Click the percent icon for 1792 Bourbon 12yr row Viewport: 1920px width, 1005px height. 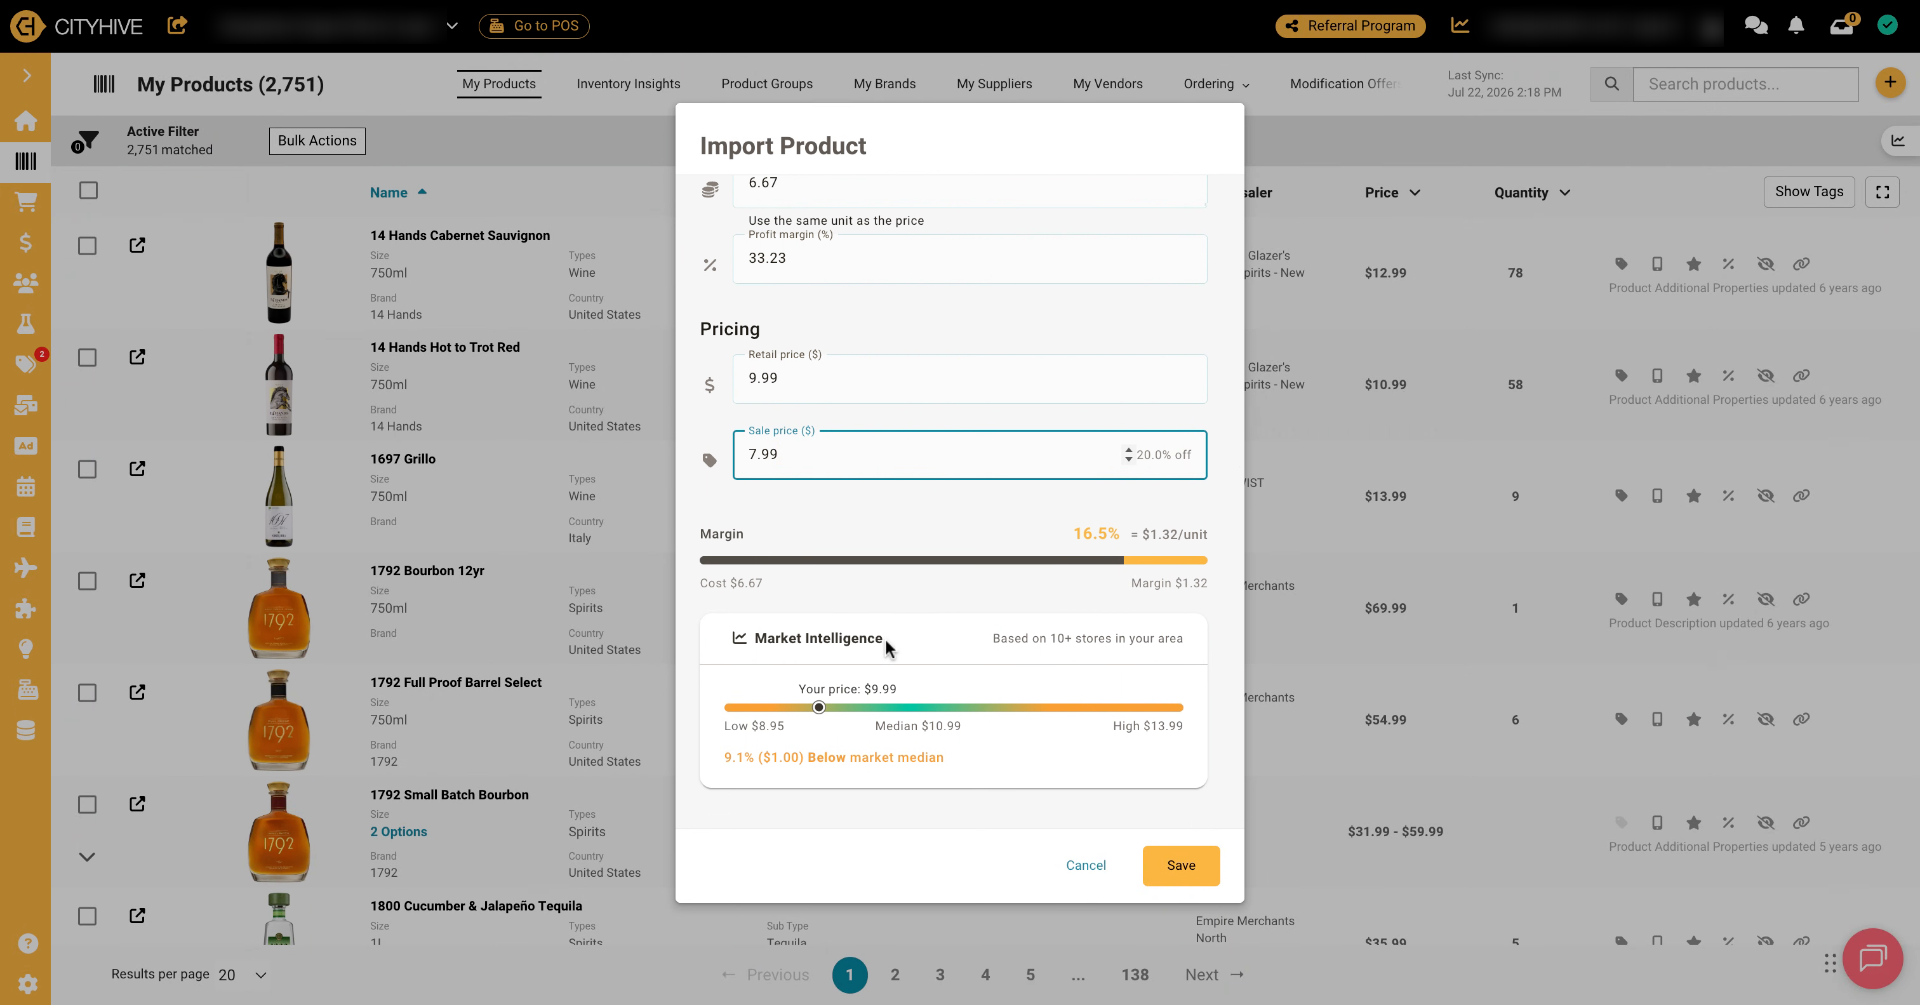[x=1728, y=599]
